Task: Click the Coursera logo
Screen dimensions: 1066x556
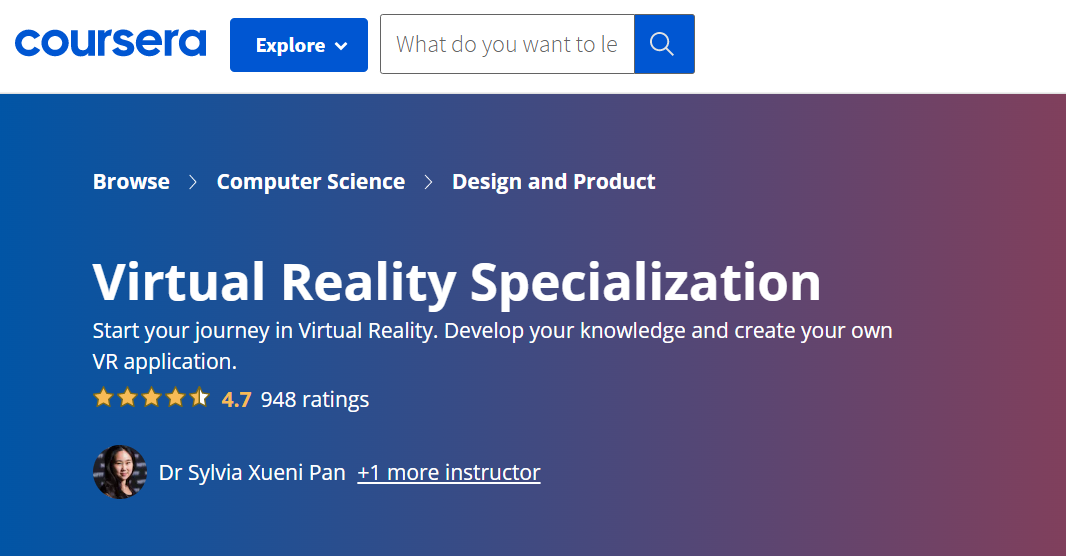Action: [x=110, y=44]
